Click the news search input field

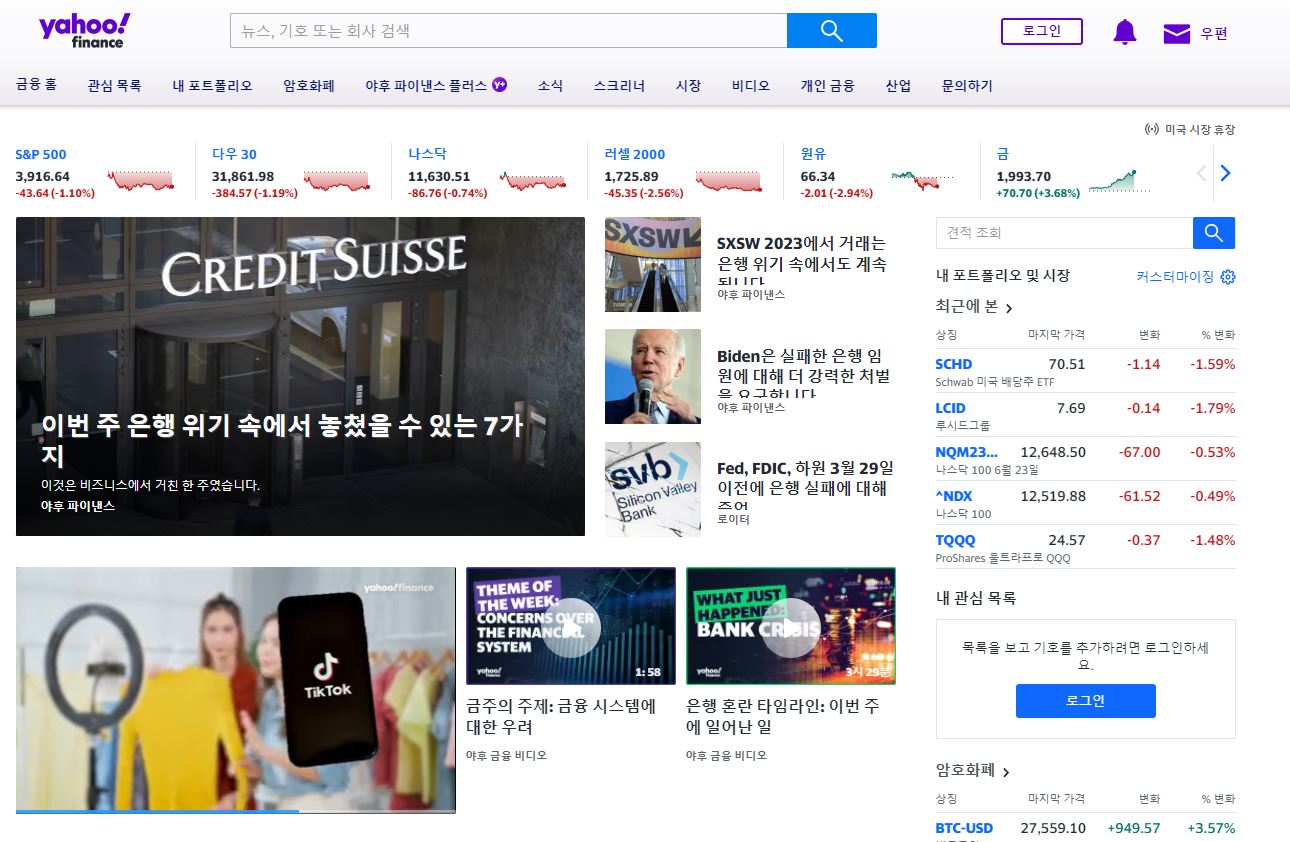coord(508,30)
